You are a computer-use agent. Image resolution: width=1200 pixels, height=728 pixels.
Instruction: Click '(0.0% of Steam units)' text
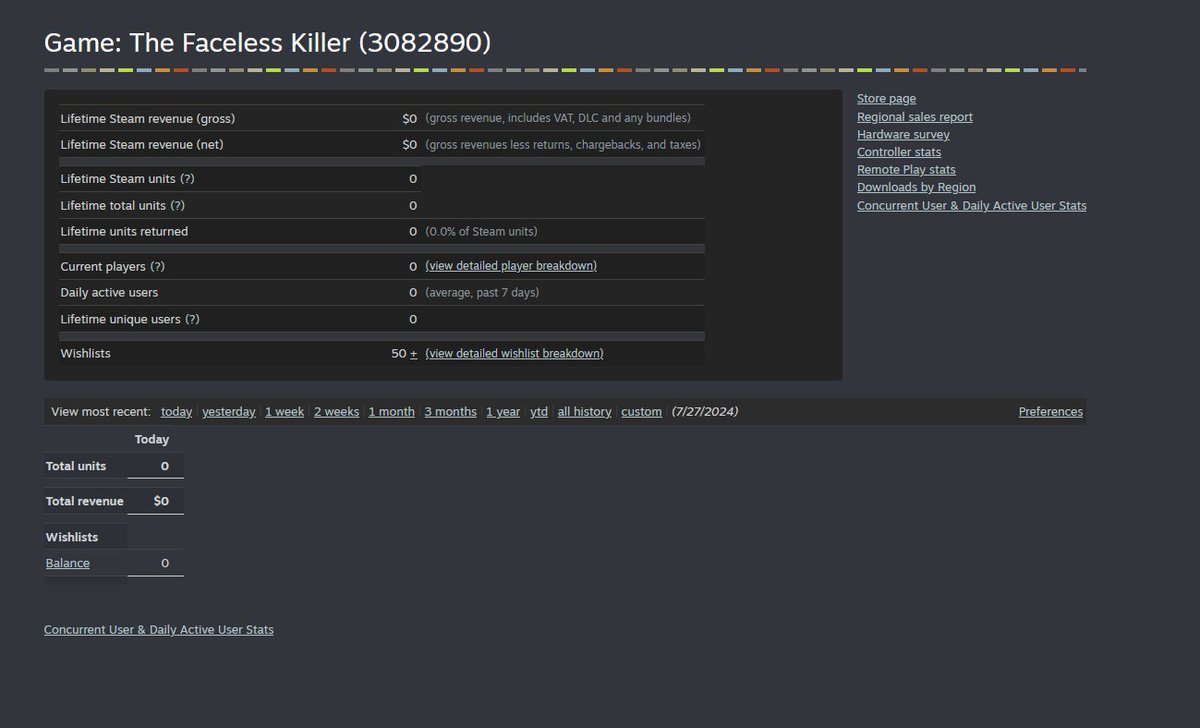point(481,232)
